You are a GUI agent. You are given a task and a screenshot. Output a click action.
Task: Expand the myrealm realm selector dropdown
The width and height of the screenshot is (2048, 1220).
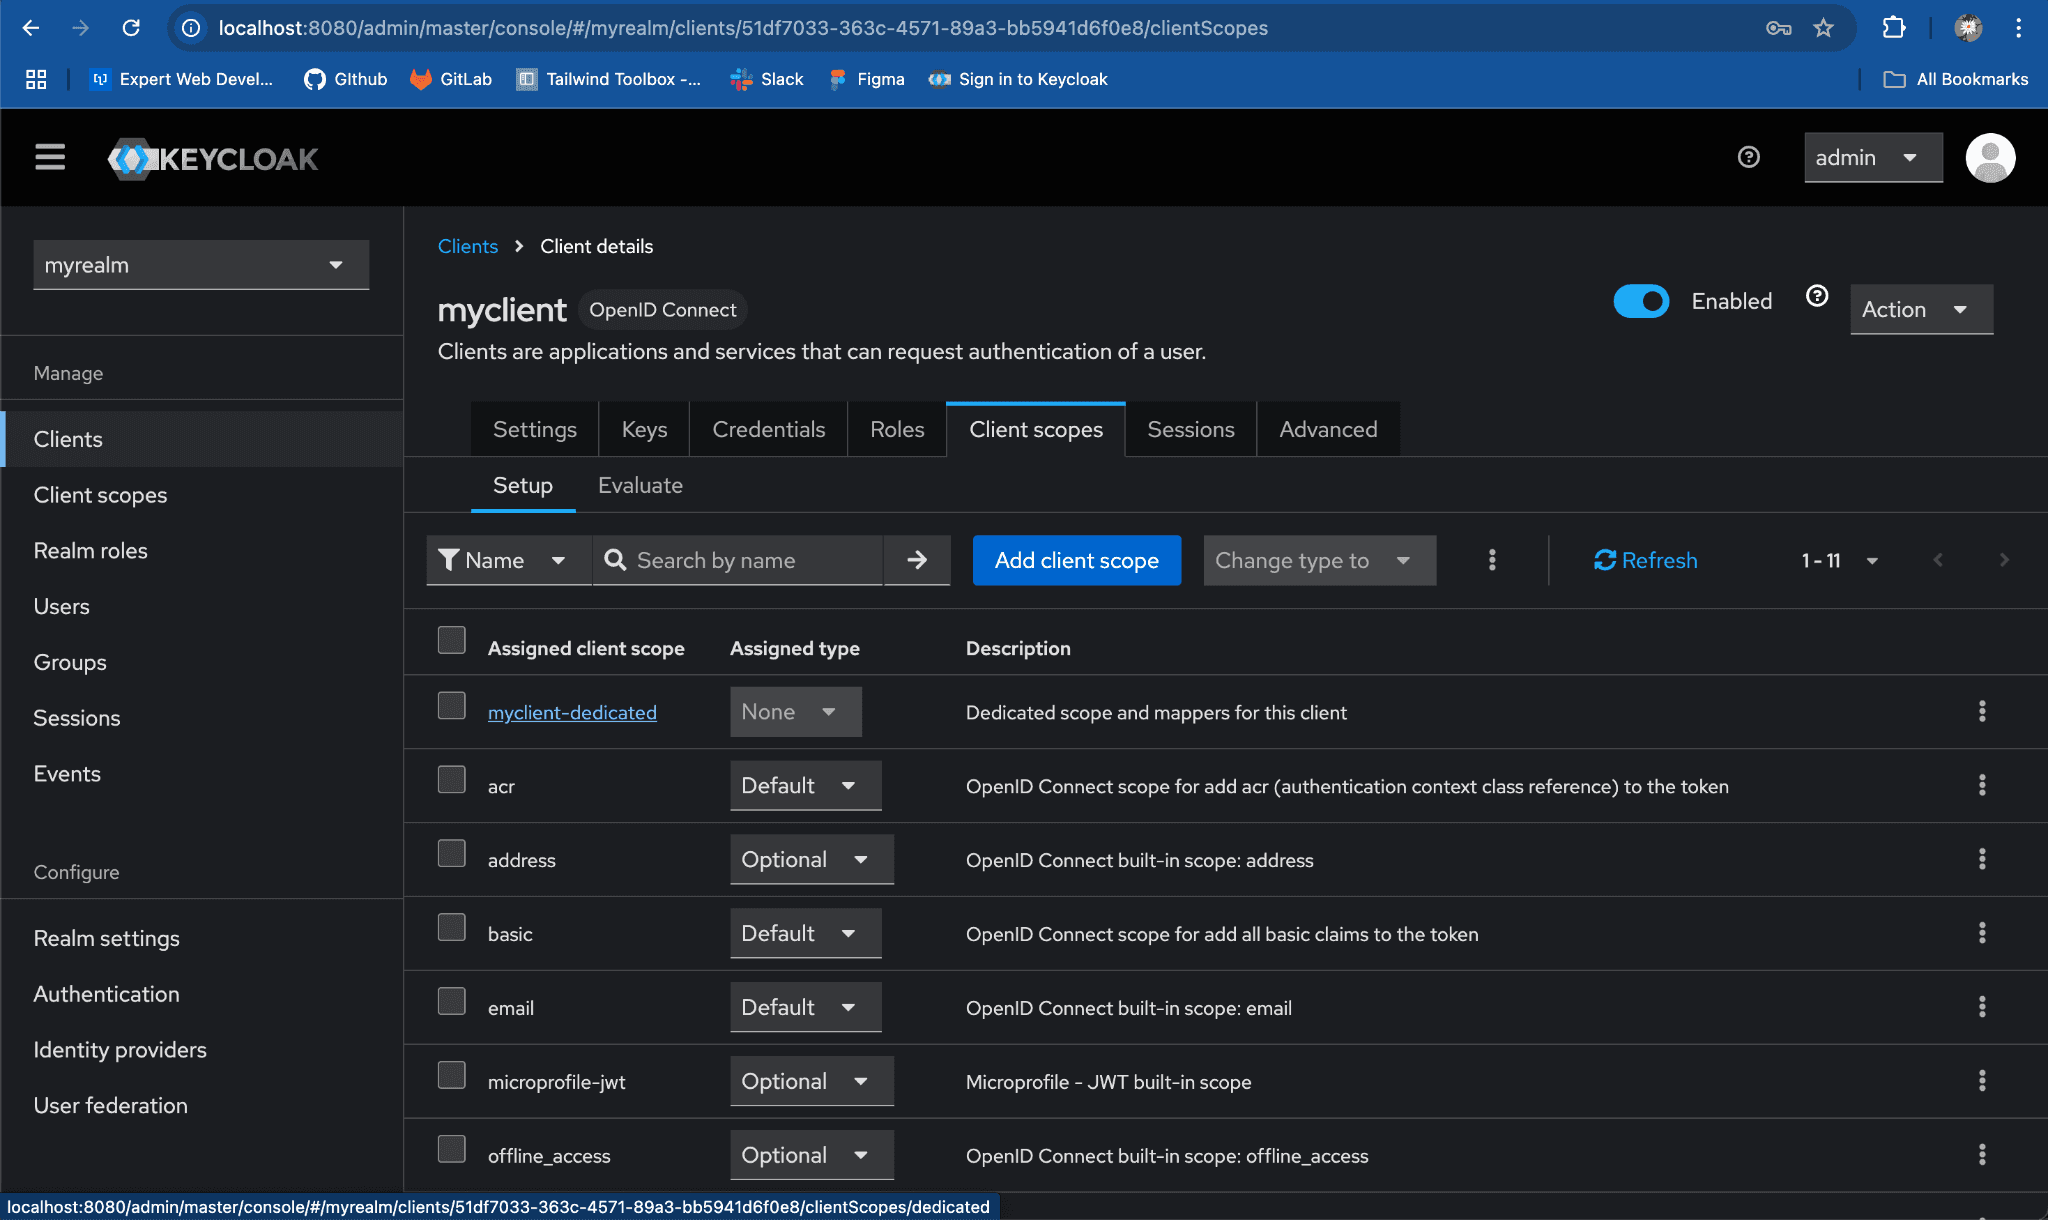[x=201, y=265]
